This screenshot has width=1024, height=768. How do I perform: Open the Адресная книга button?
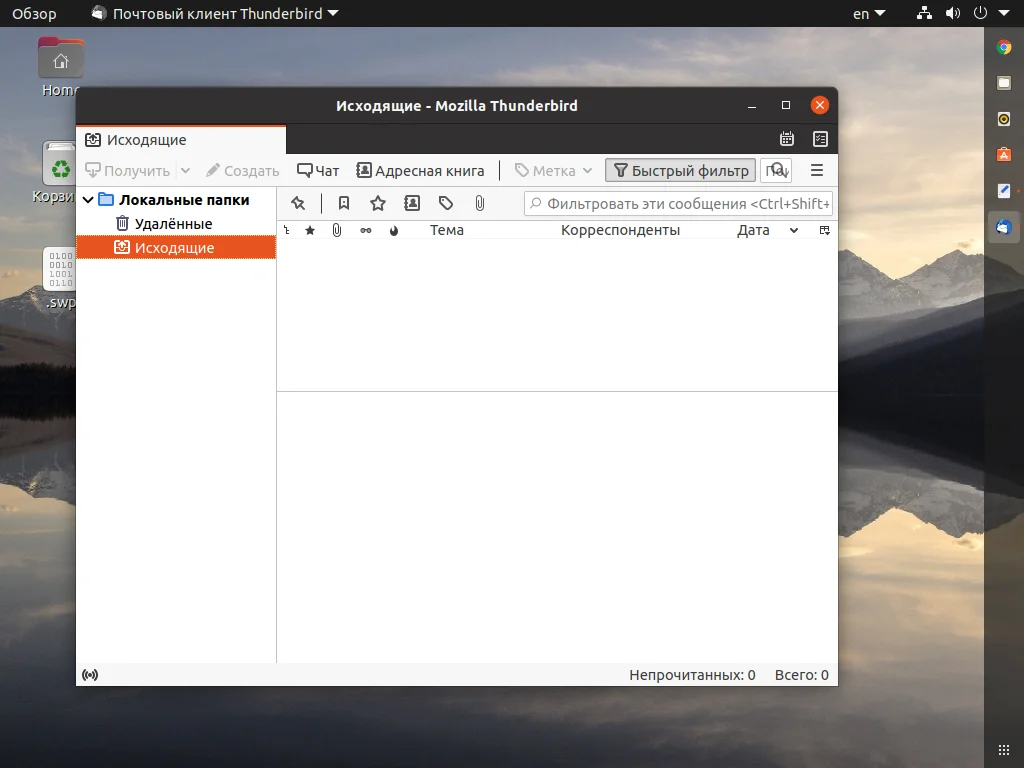tap(420, 171)
